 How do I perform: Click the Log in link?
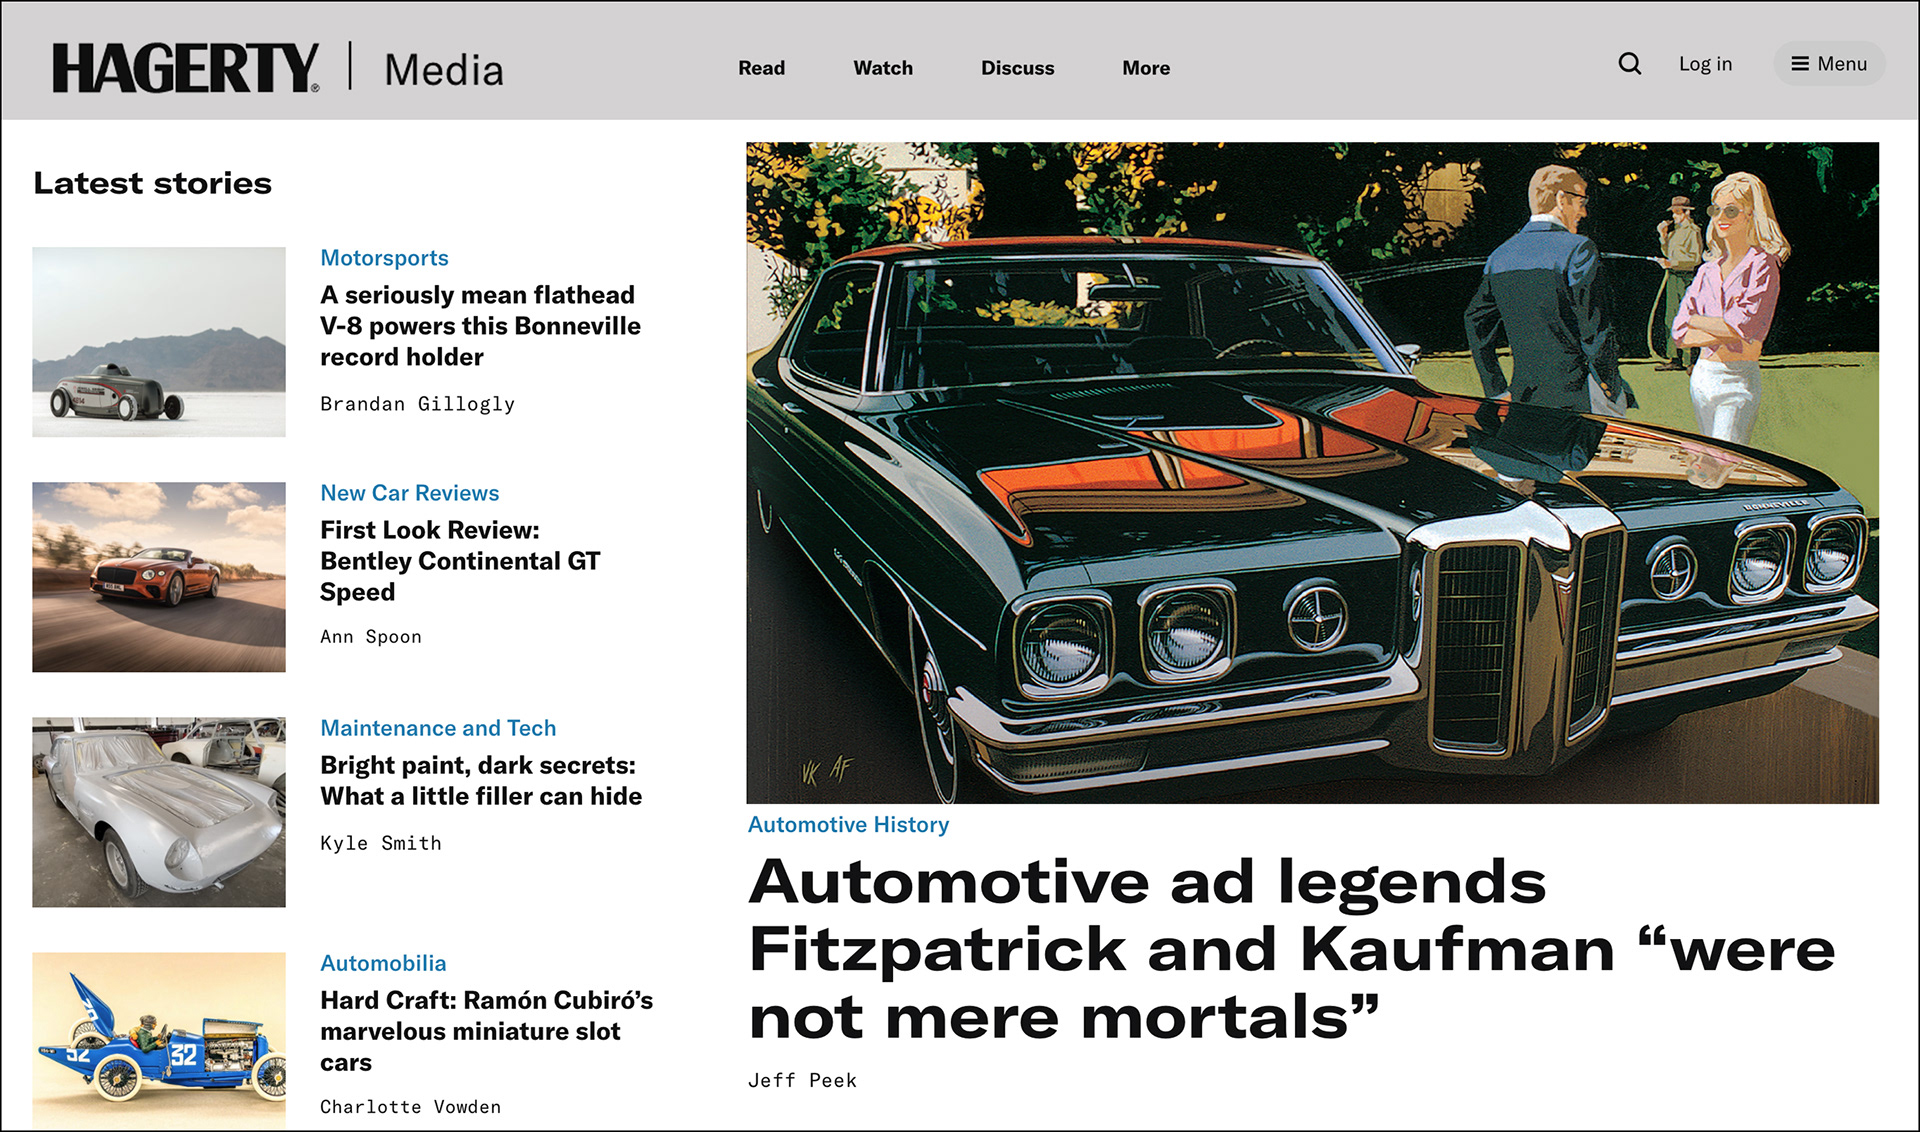(x=1705, y=64)
